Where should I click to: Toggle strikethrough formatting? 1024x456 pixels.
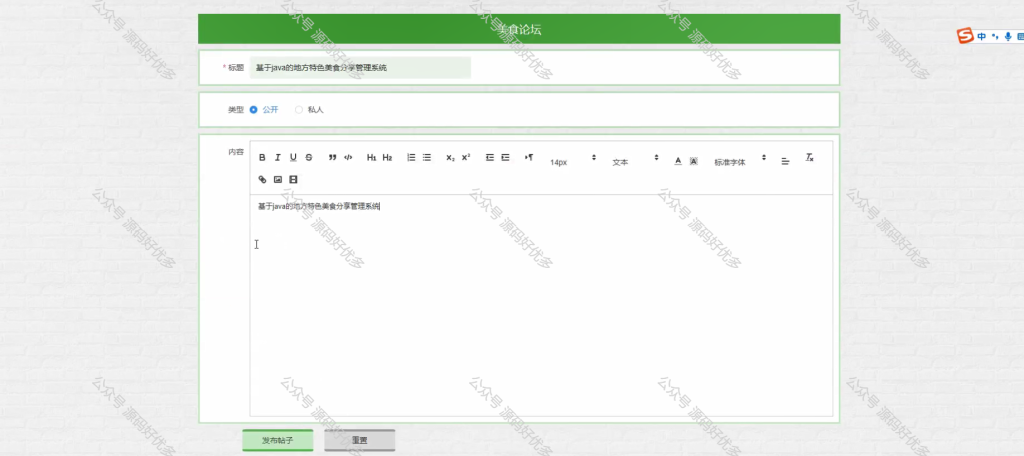[x=309, y=157]
